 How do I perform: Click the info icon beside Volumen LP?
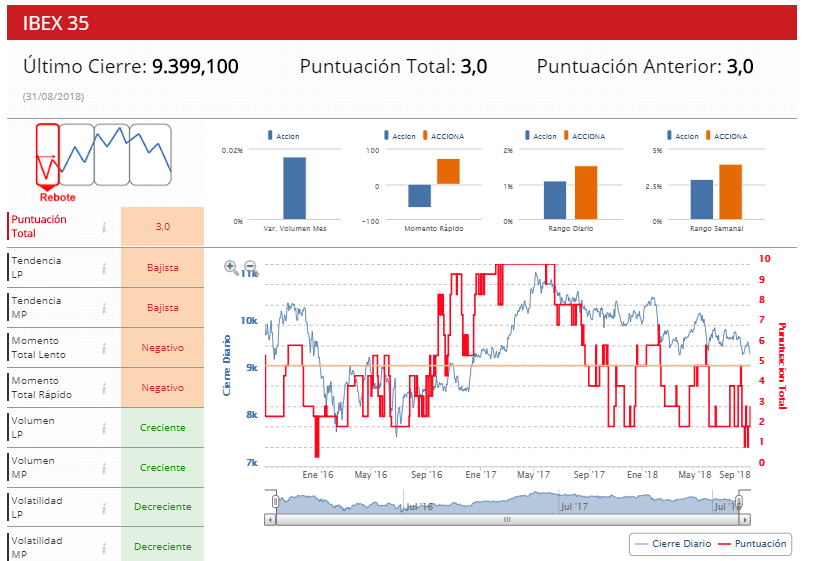[104, 427]
